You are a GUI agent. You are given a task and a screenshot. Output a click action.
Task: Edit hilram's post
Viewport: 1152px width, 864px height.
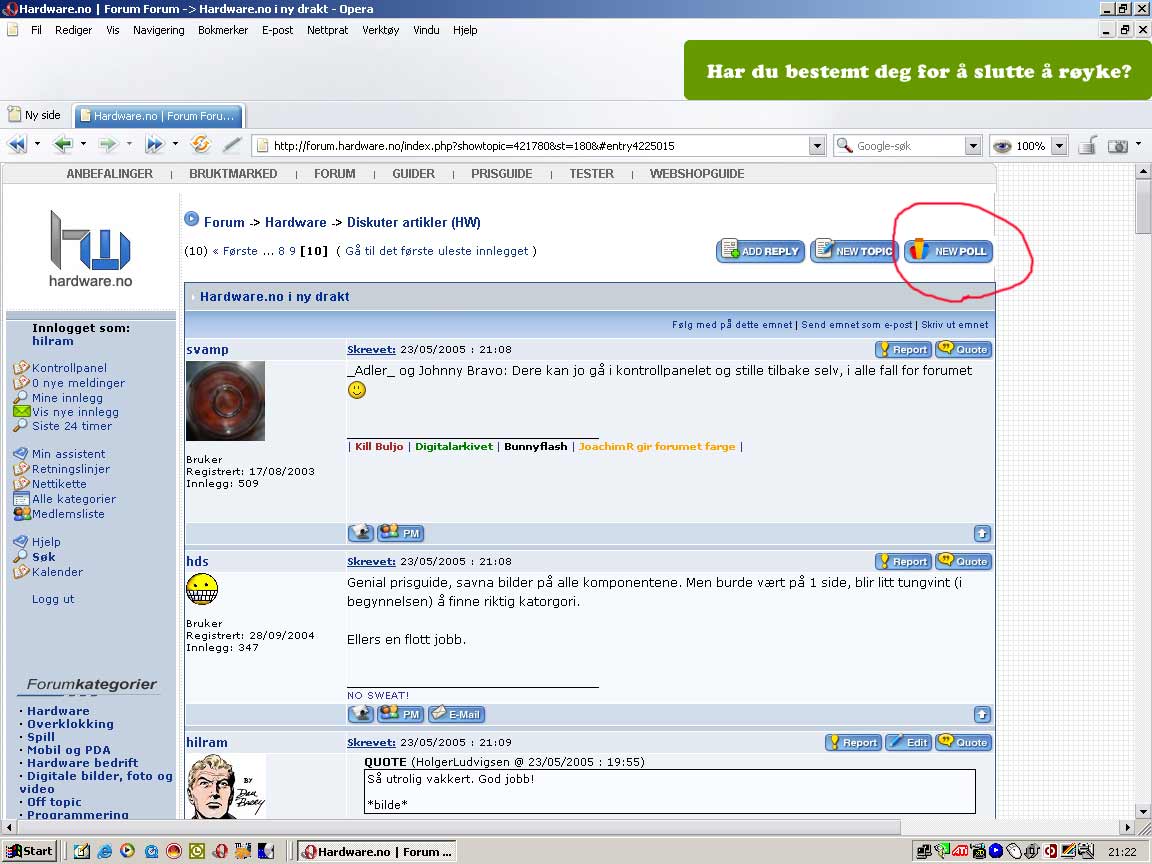coord(908,742)
